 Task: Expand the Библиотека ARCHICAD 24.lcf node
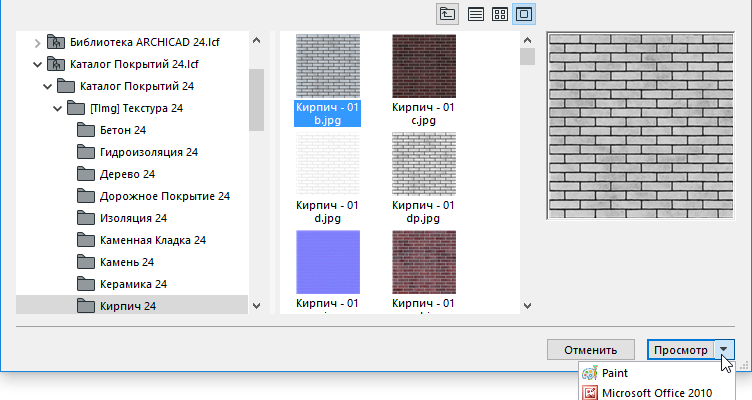[x=38, y=42]
